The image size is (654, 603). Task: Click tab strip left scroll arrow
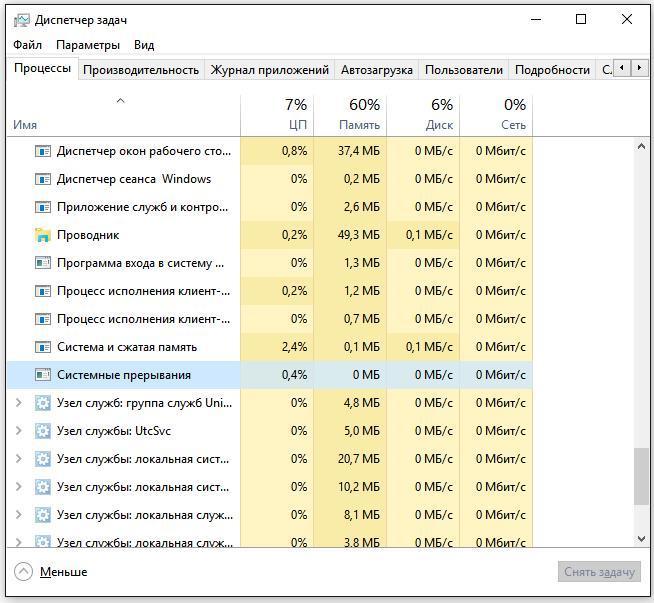point(622,67)
